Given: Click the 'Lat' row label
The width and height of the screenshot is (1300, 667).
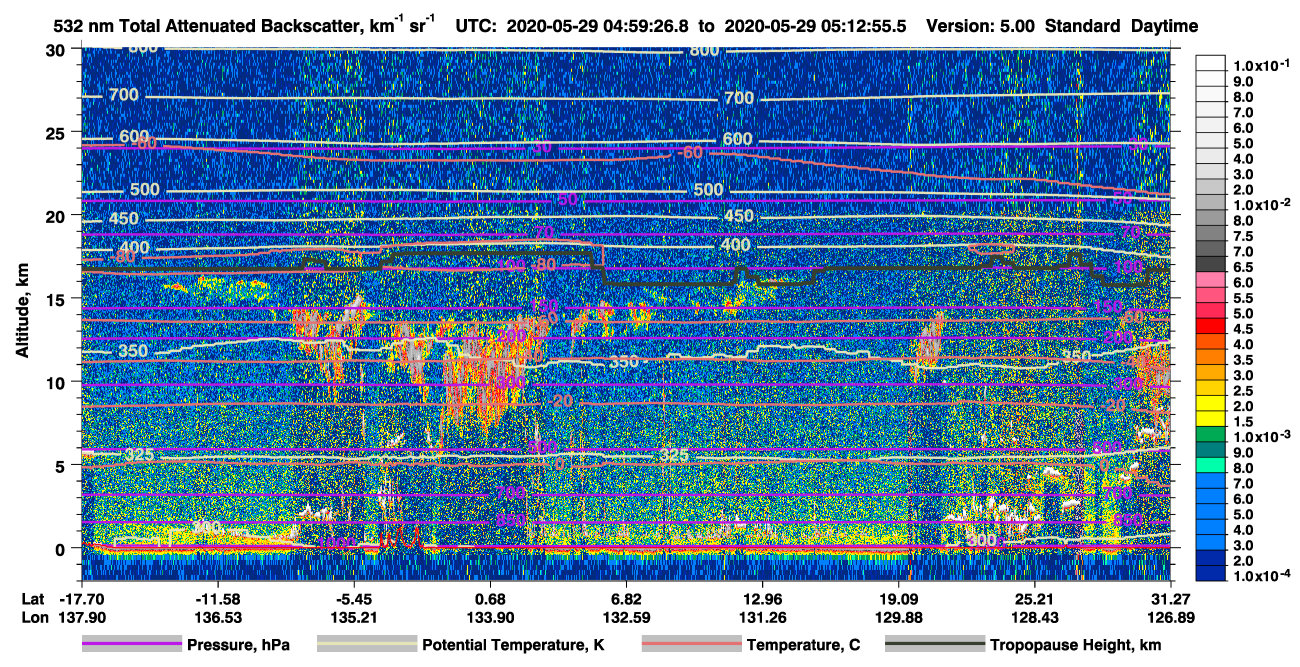Looking at the screenshot, I should 32,600.
